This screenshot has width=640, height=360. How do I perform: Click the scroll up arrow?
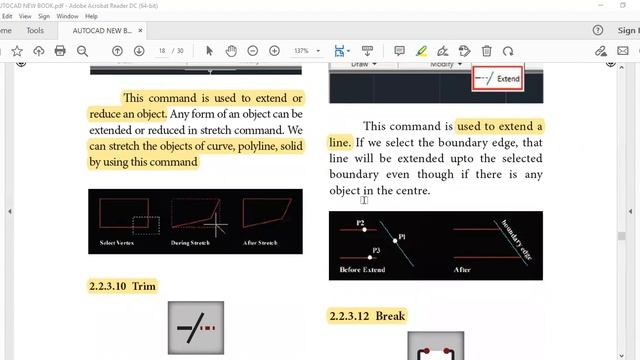click(x=621, y=67)
